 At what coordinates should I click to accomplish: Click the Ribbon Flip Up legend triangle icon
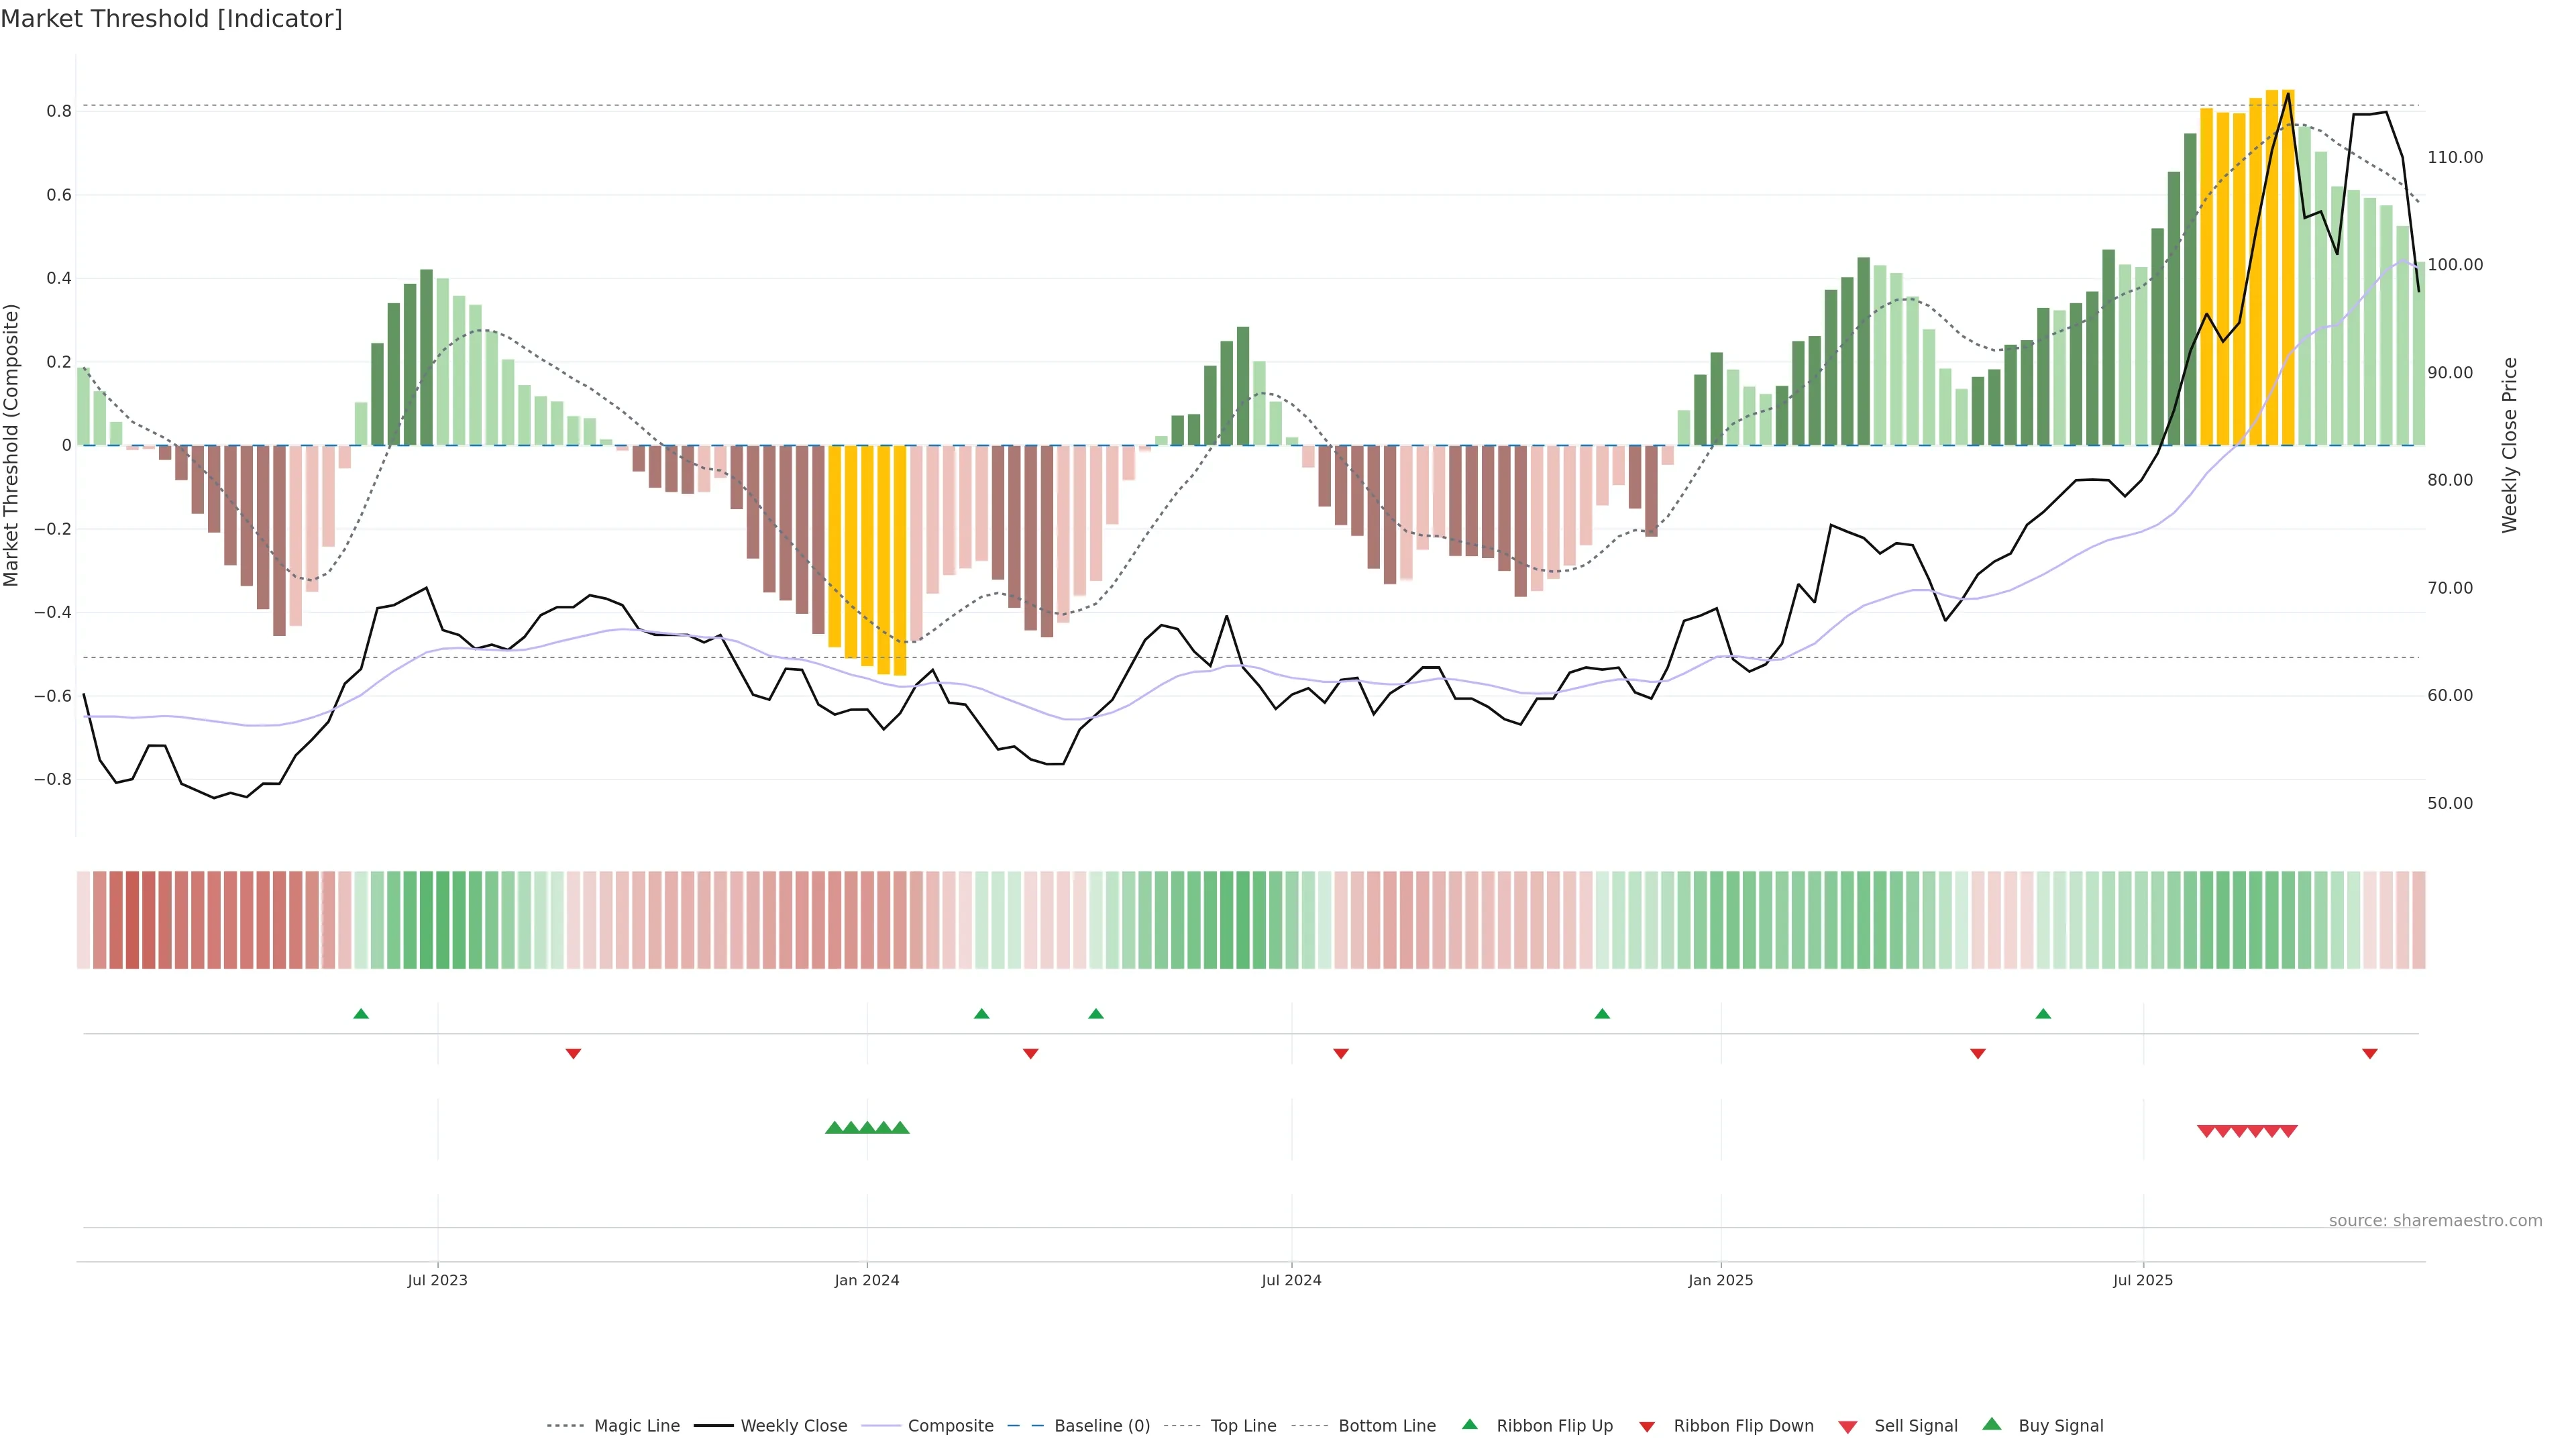1469,1424
